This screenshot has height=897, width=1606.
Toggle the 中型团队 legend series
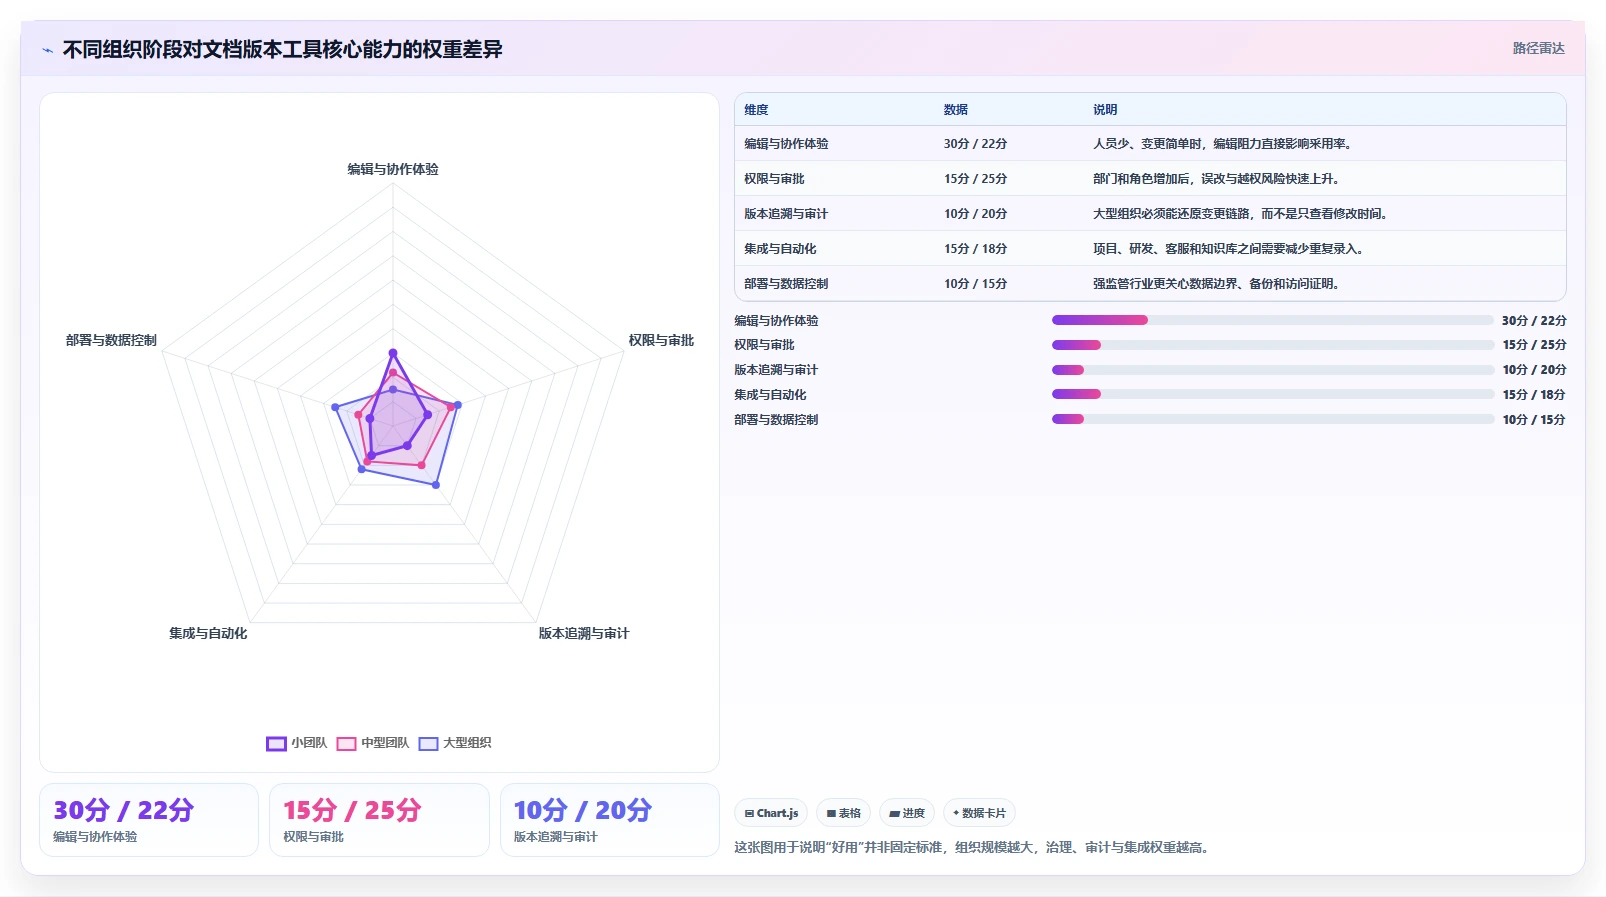(x=373, y=743)
